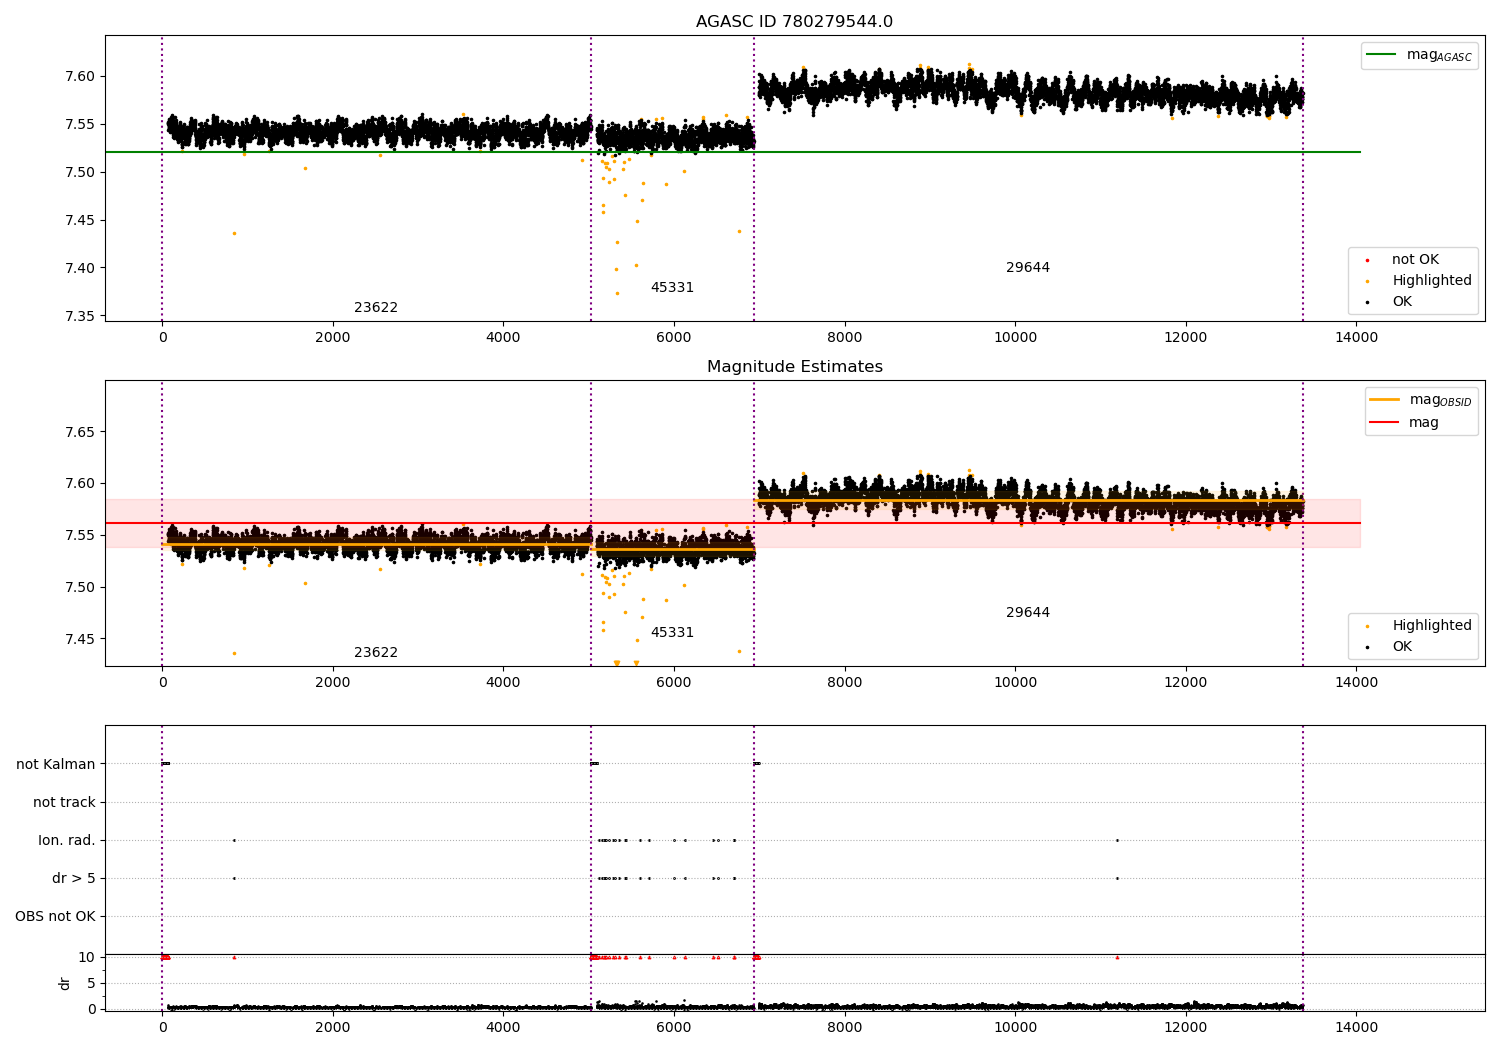1500x1050 pixels.
Task: Click "Highlighted" in the AGASC ID plot legend
Action: click(x=1432, y=281)
